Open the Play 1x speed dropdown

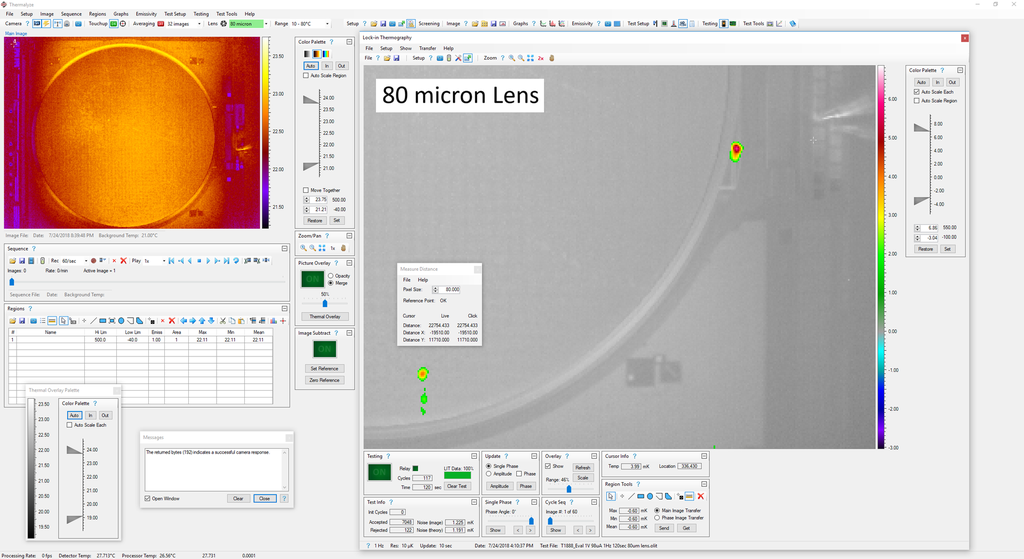click(164, 261)
